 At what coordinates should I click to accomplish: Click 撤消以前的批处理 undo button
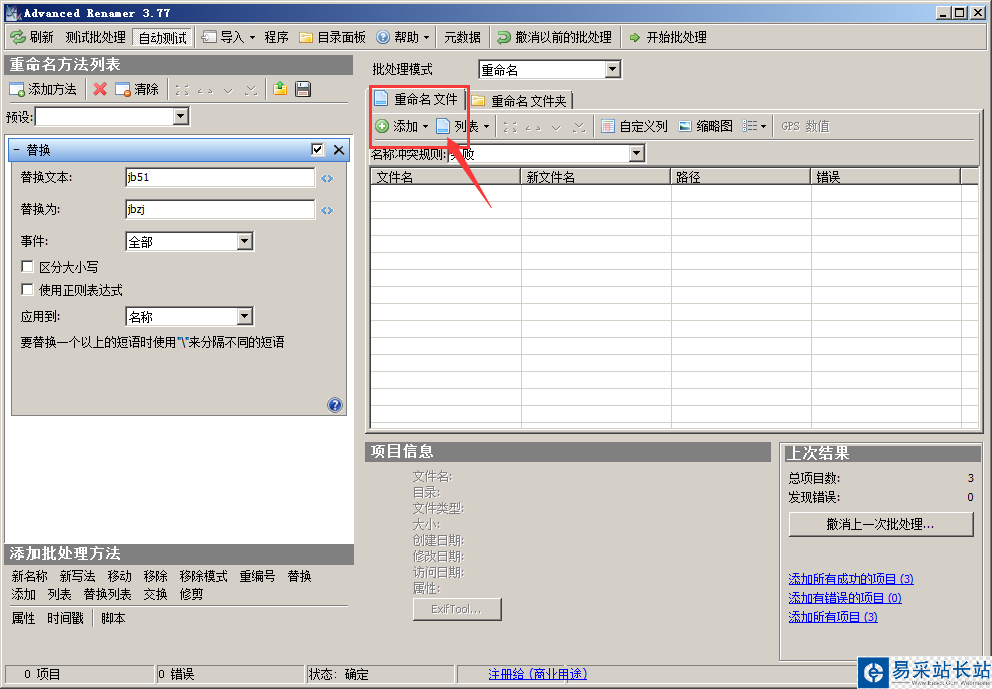pos(554,37)
